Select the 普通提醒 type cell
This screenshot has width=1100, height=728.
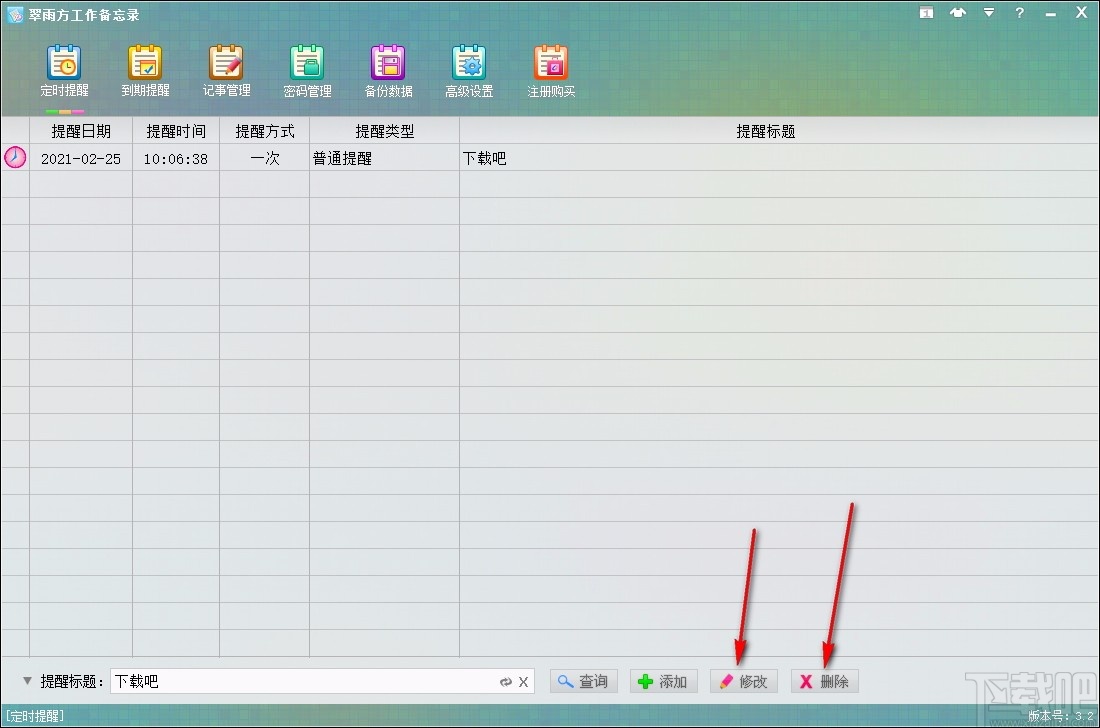pos(384,159)
